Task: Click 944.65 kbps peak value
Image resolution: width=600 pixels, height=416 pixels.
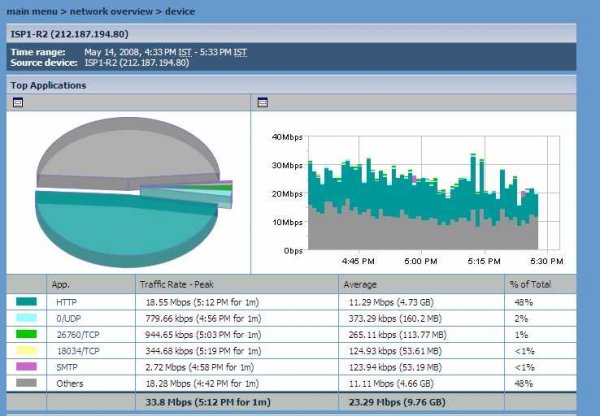Action: click(203, 335)
